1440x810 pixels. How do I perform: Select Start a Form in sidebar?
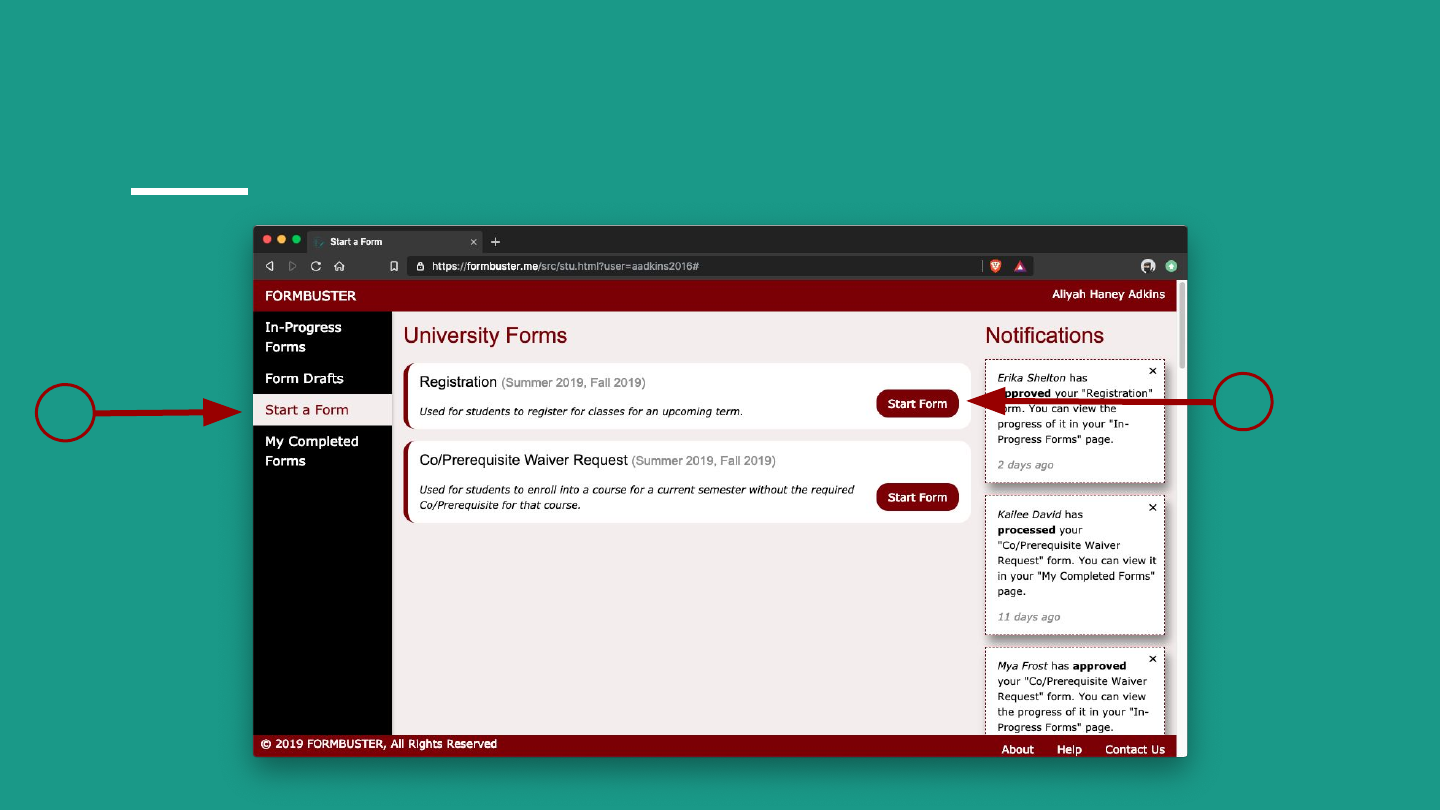click(322, 410)
